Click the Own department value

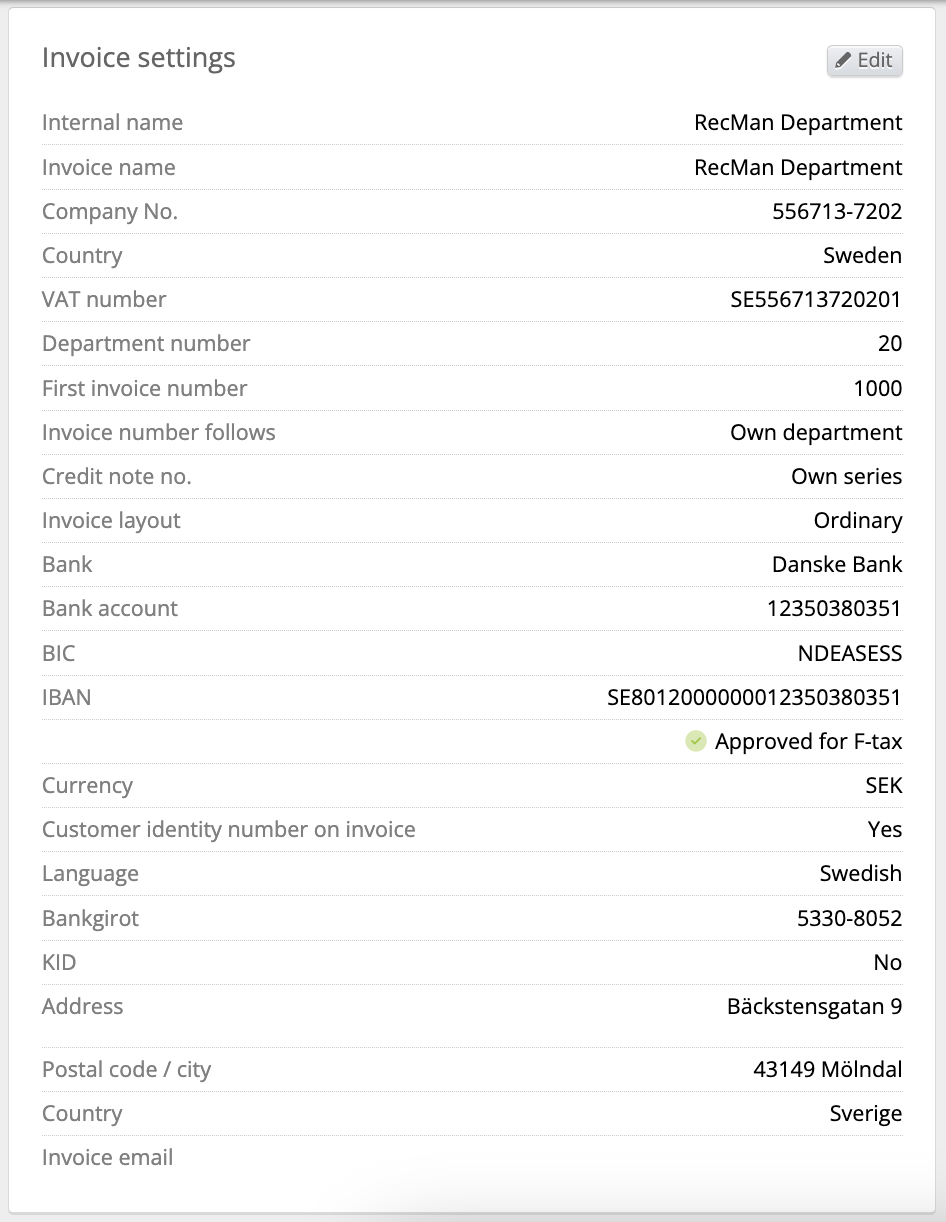tap(816, 433)
